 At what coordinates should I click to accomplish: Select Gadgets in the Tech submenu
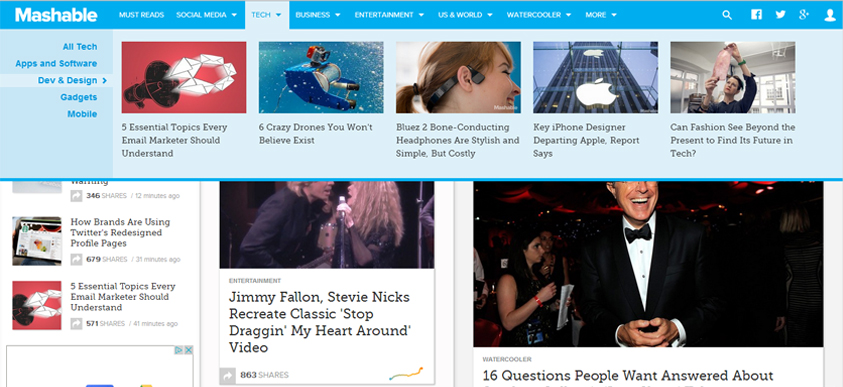point(78,97)
